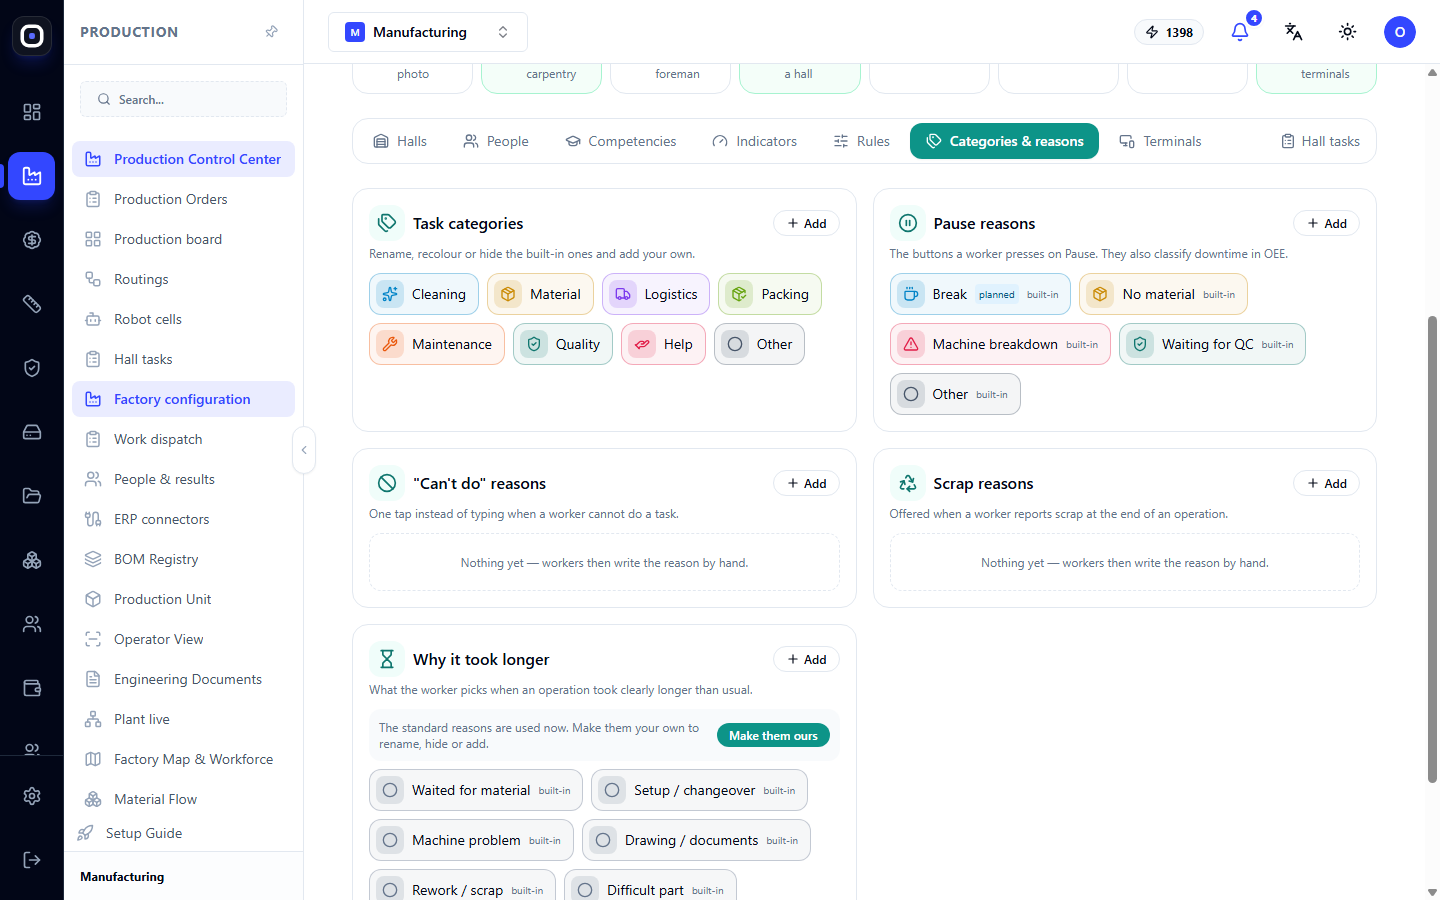Screen dimensions: 1440x900
Task: Open the wallet icon in the left rail
Action: click(x=32, y=688)
